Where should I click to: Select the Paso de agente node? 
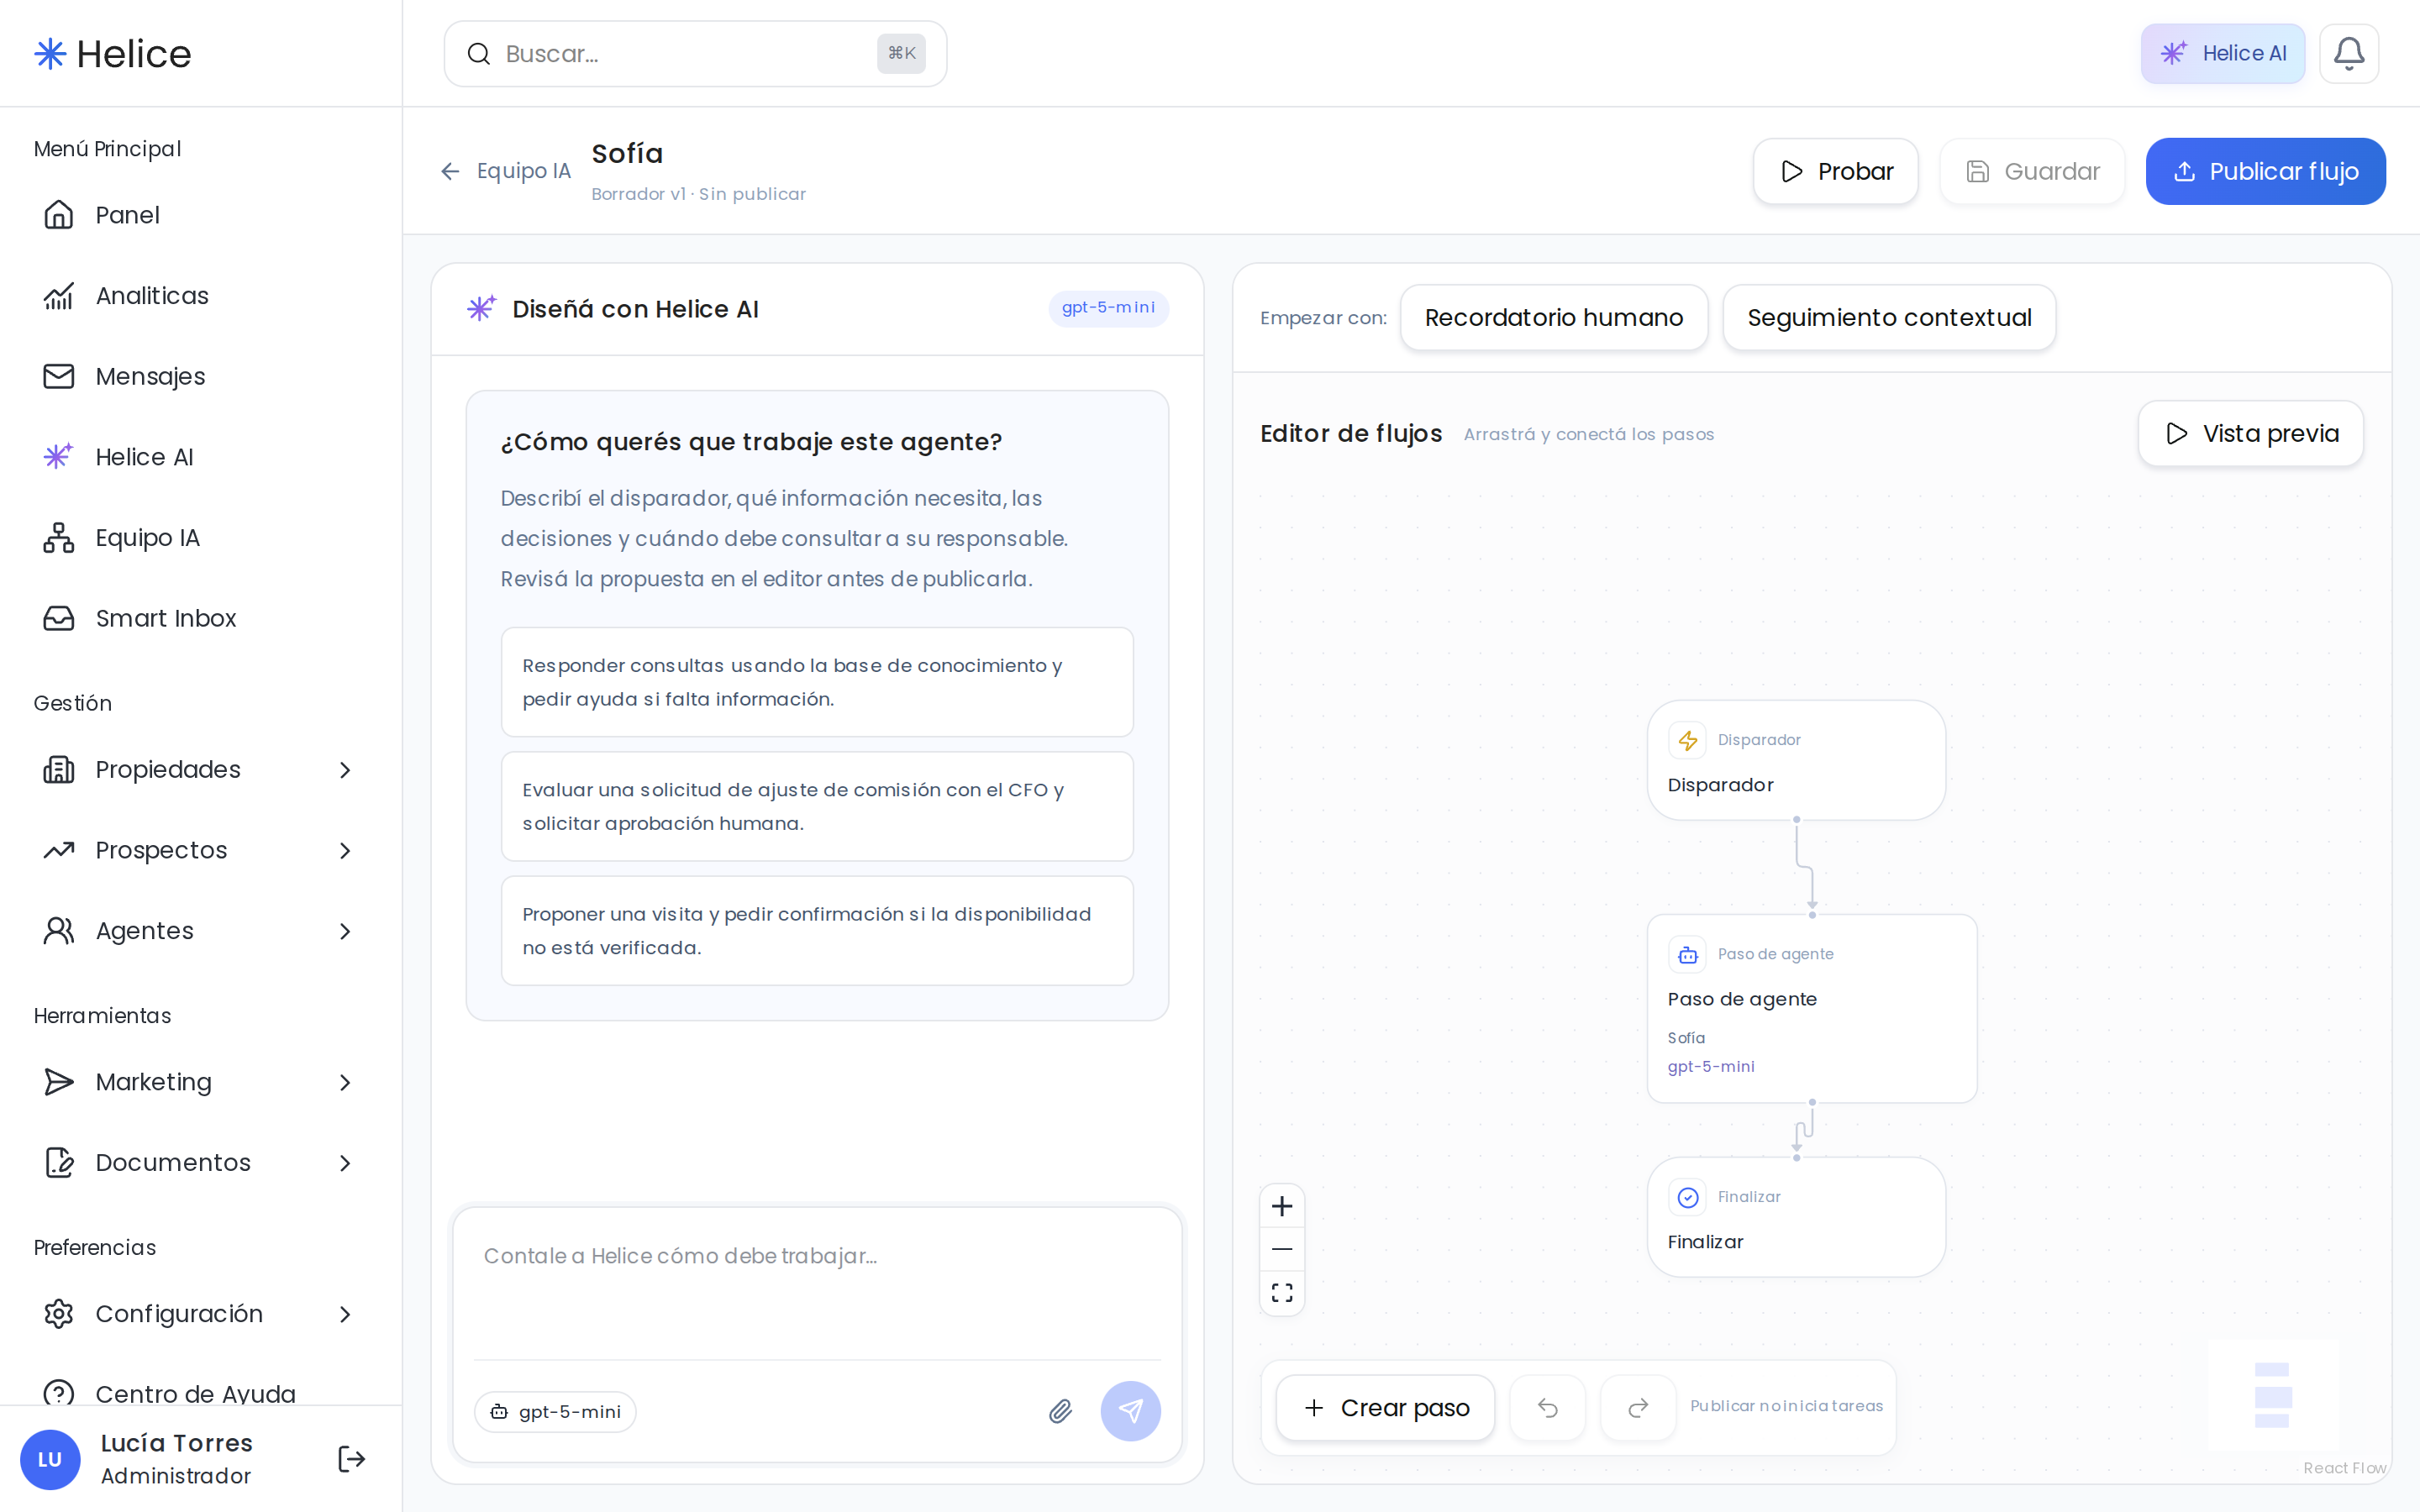[1812, 1008]
